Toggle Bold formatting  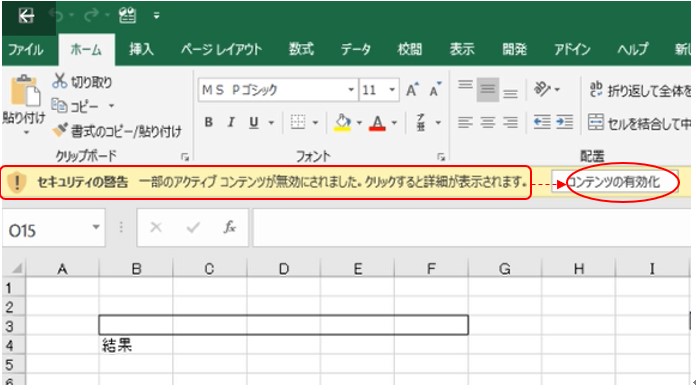tap(209, 122)
